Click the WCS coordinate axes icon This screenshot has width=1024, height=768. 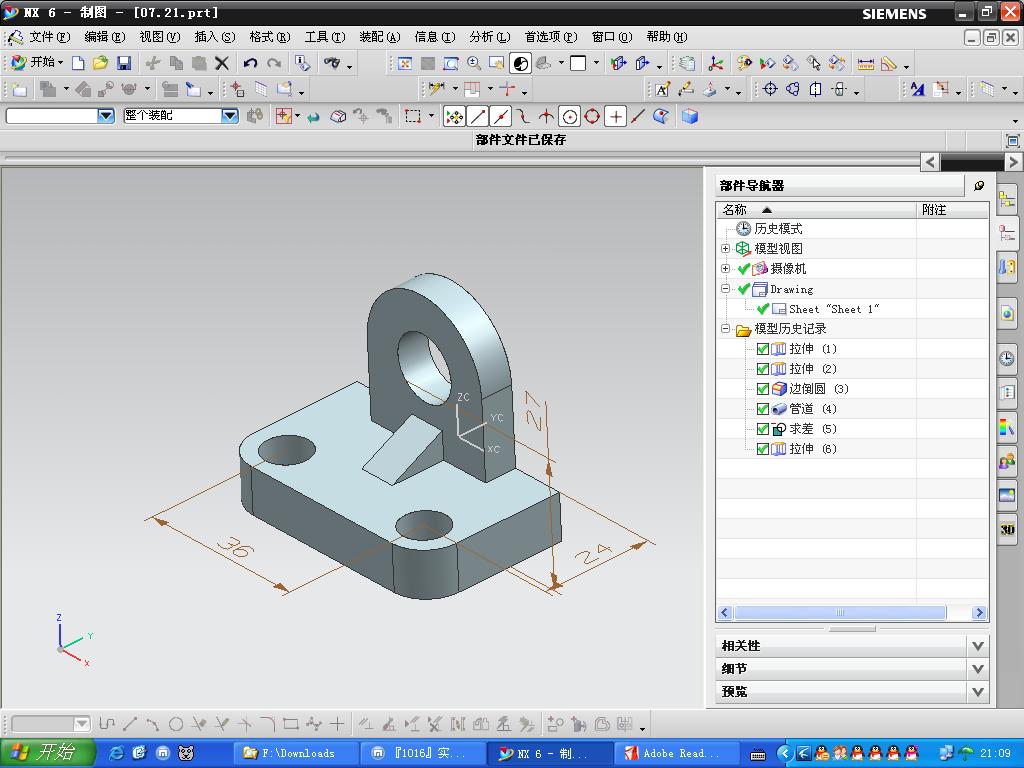(716, 63)
